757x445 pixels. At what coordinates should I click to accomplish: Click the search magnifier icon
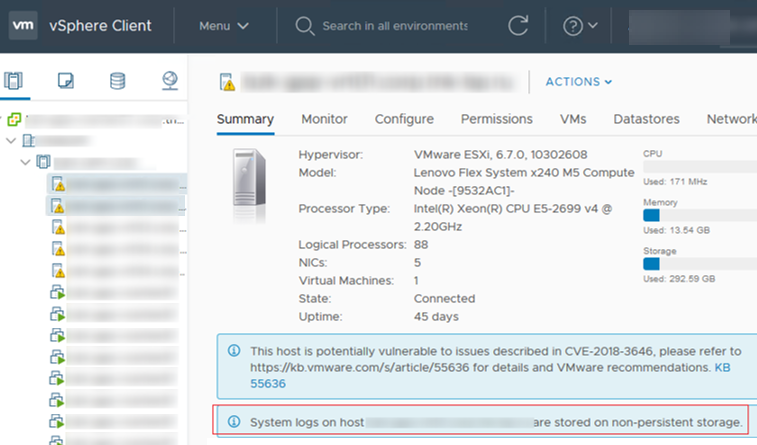click(305, 26)
